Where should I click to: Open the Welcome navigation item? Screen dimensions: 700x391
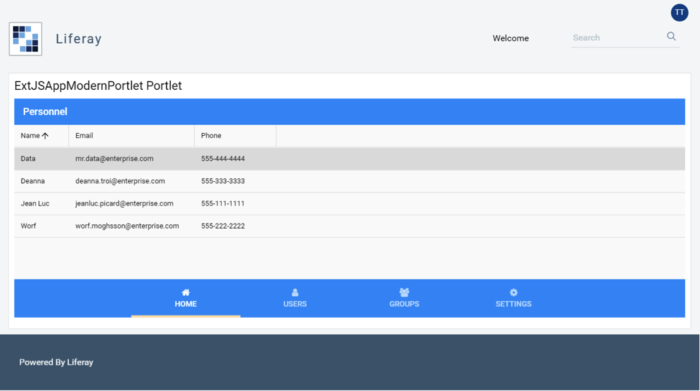pyautogui.click(x=511, y=38)
